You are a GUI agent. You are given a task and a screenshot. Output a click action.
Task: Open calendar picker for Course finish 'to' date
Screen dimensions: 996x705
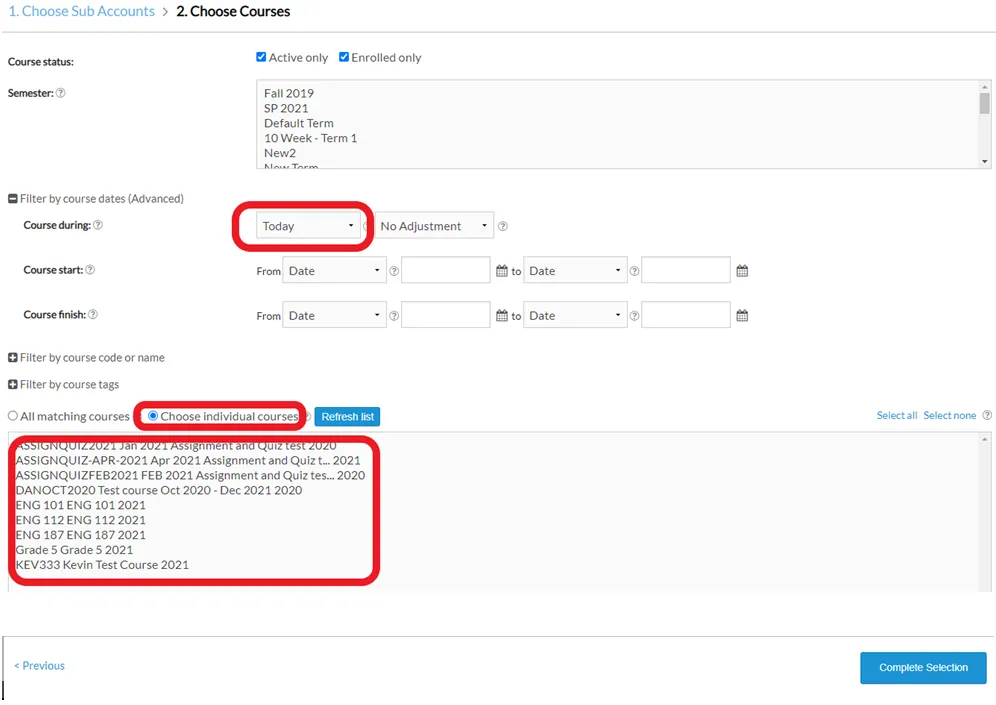742,316
